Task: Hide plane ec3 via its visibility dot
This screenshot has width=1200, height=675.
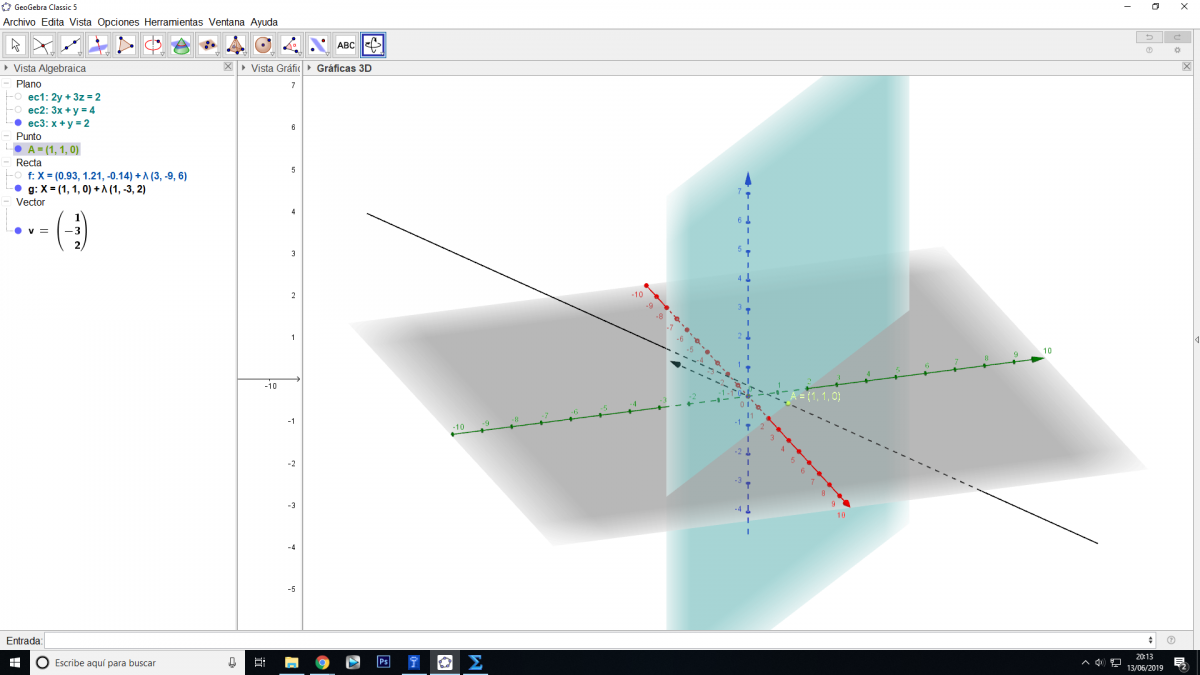Action: pos(18,123)
